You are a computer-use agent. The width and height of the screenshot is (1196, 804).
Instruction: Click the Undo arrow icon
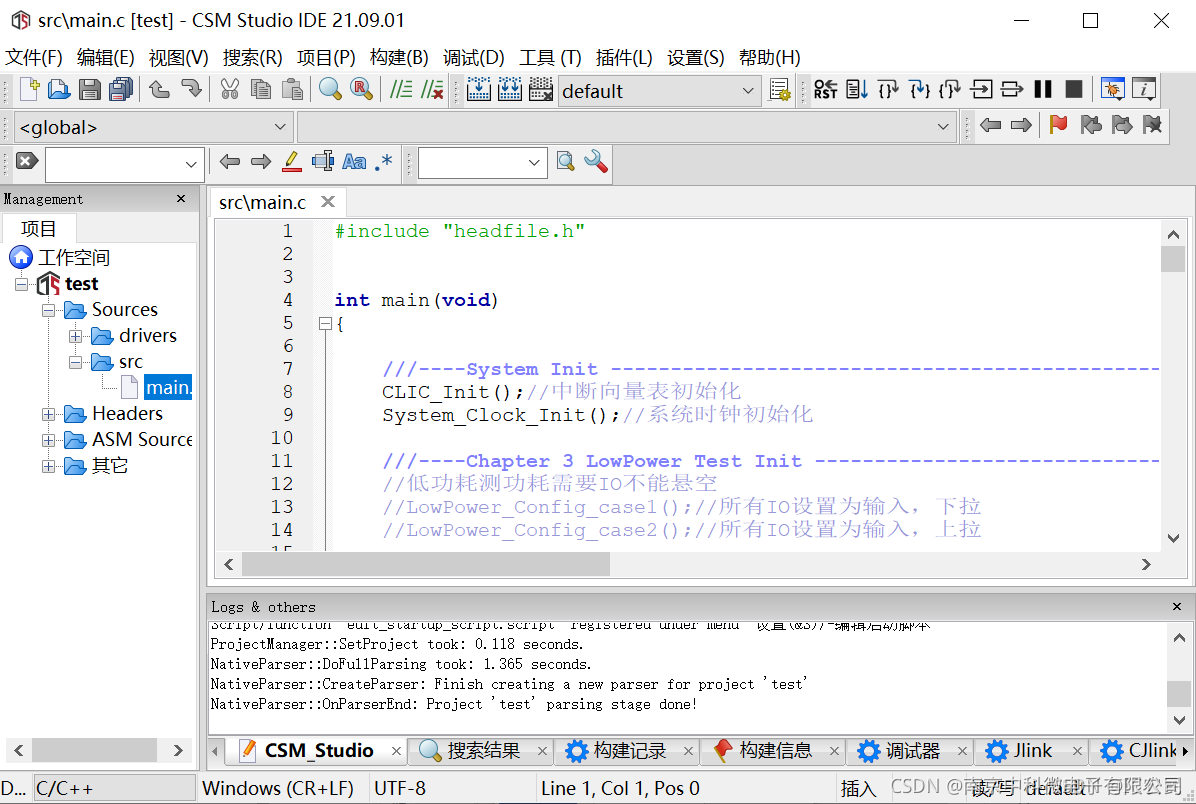[x=159, y=89]
